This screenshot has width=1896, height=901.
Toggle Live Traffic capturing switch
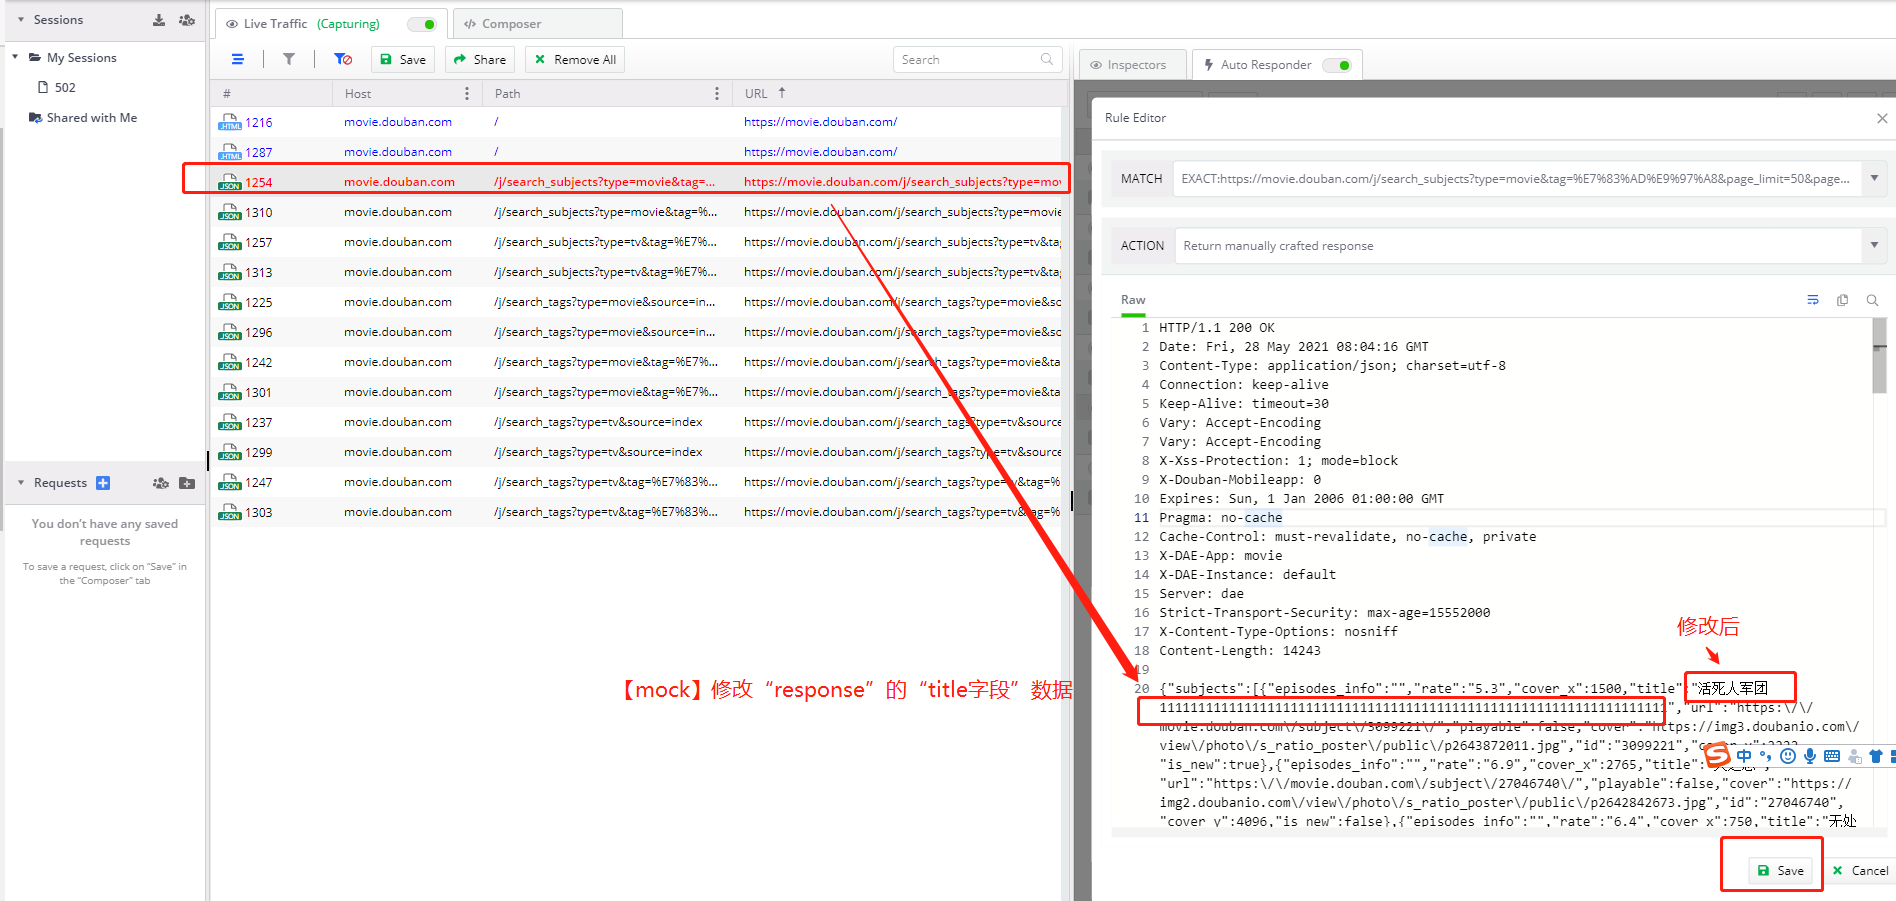(x=423, y=24)
